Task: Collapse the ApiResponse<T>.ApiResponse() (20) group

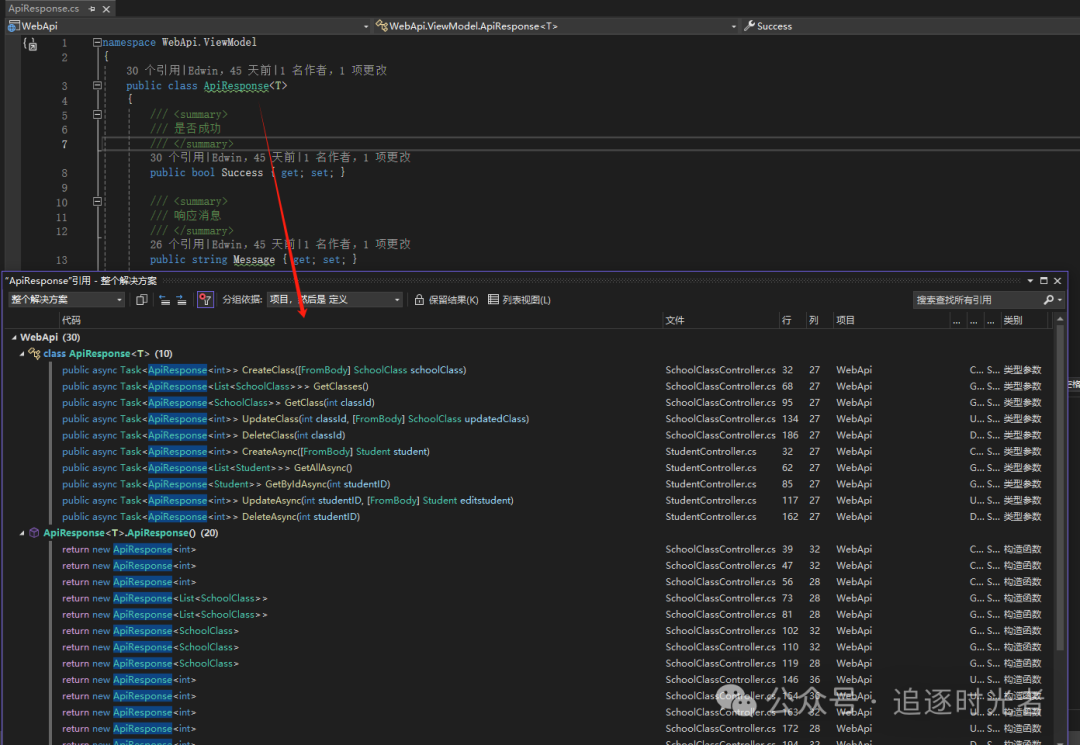Action: coord(22,533)
